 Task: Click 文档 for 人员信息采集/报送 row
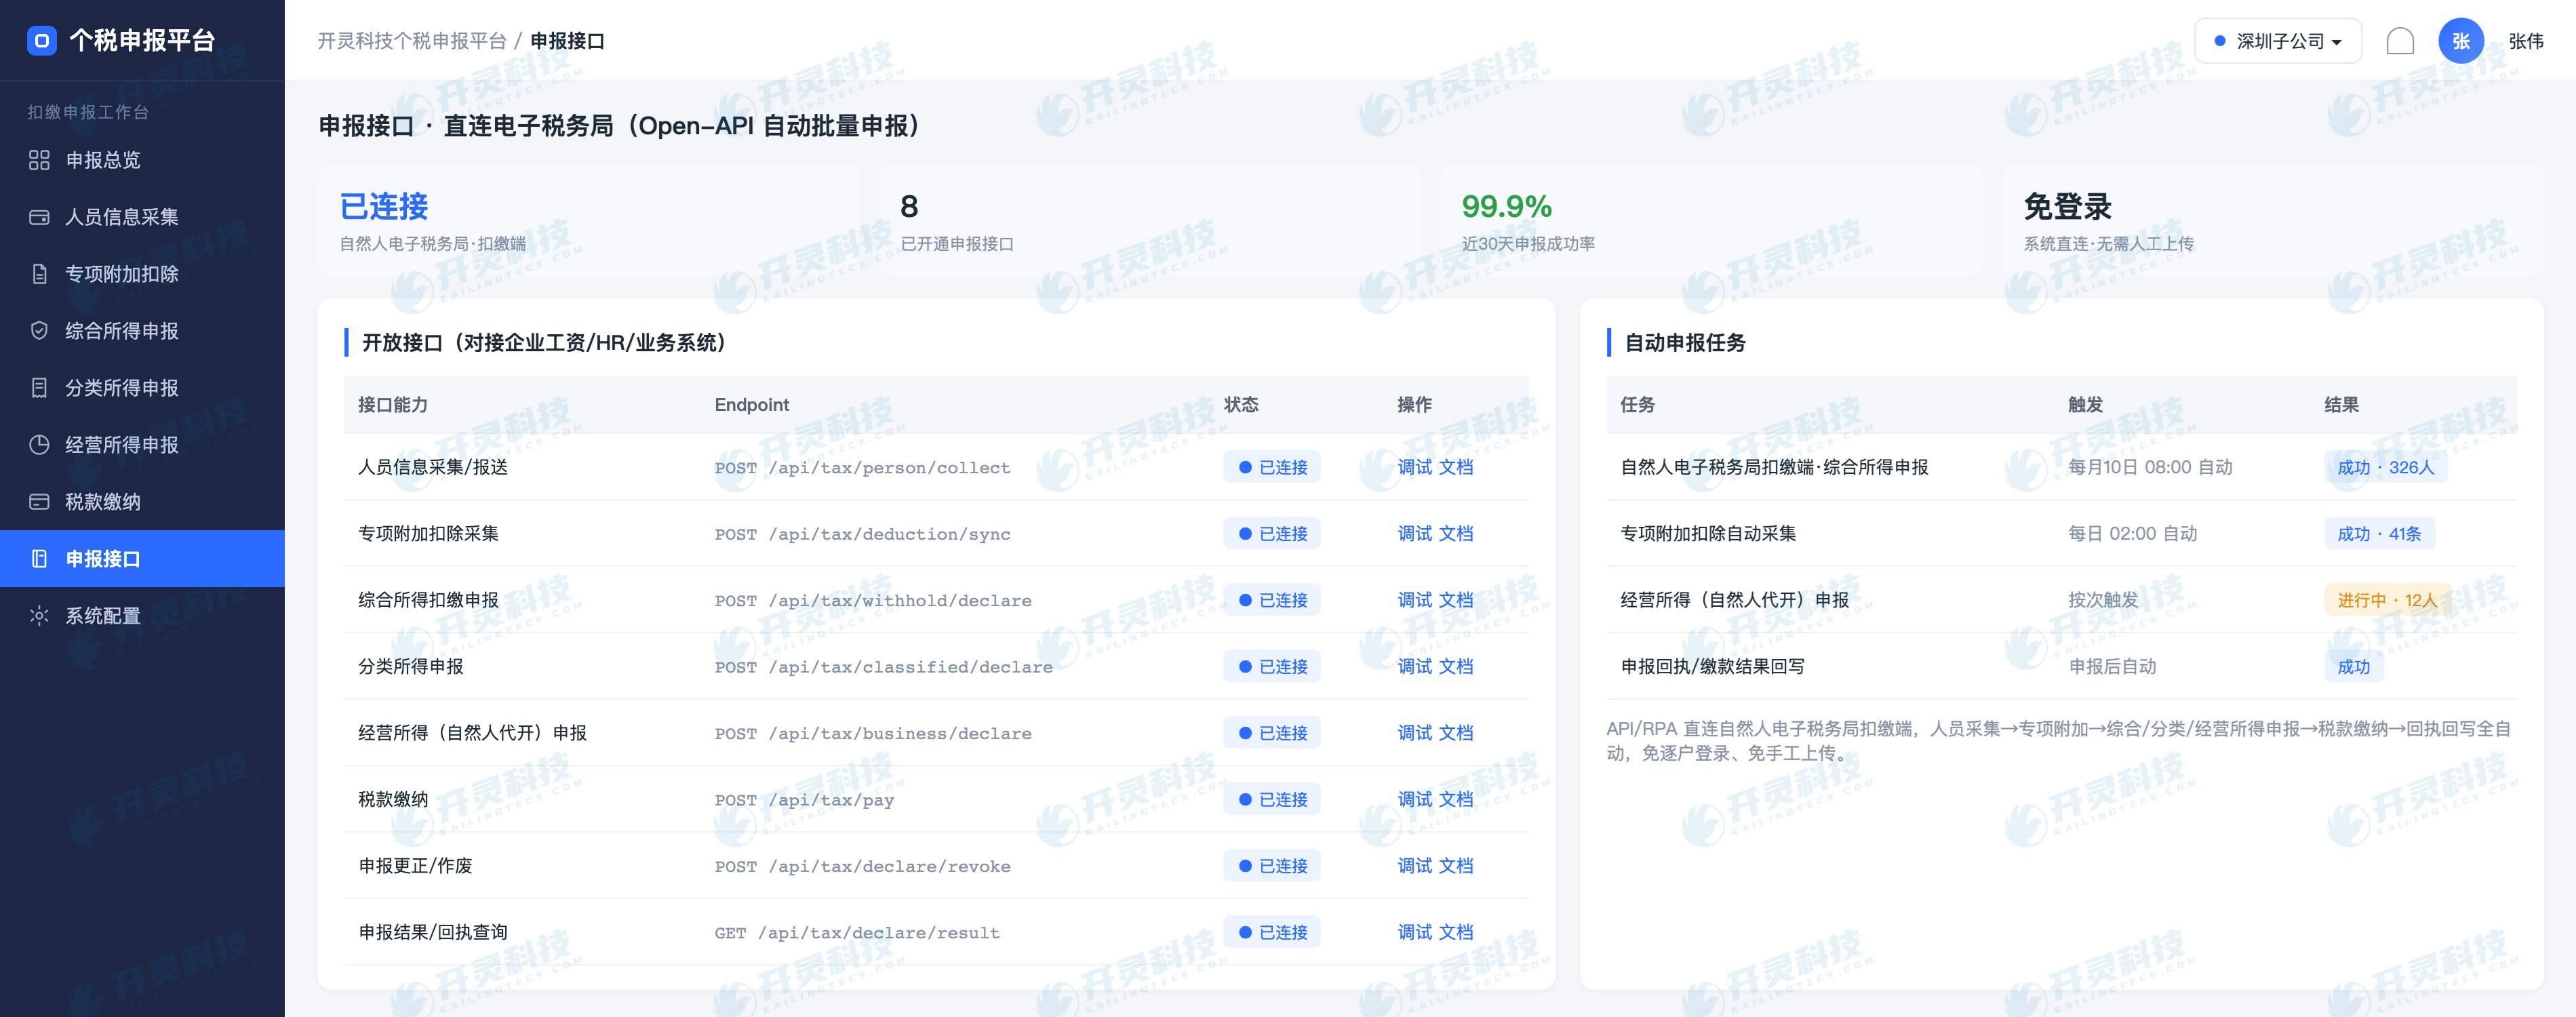(x=1456, y=467)
